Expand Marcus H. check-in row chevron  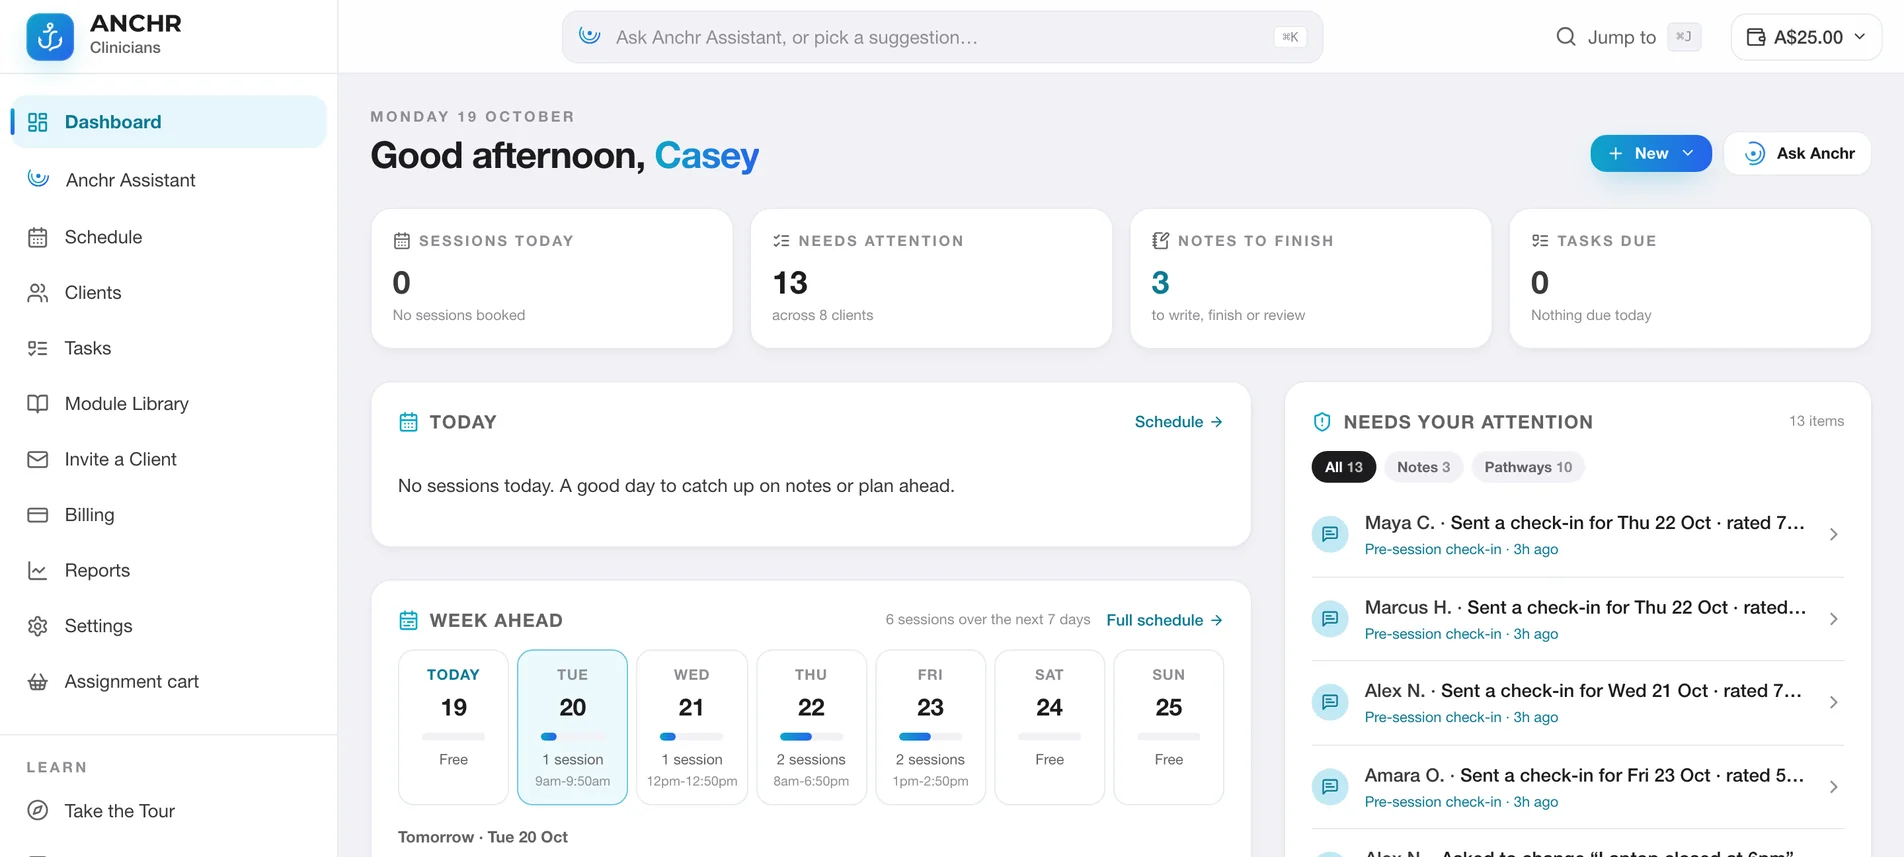click(1833, 619)
